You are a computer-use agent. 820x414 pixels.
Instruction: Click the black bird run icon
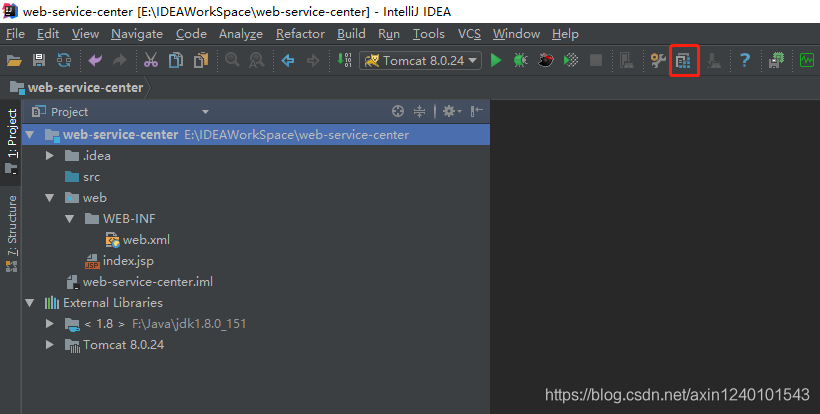pyautogui.click(x=545, y=61)
